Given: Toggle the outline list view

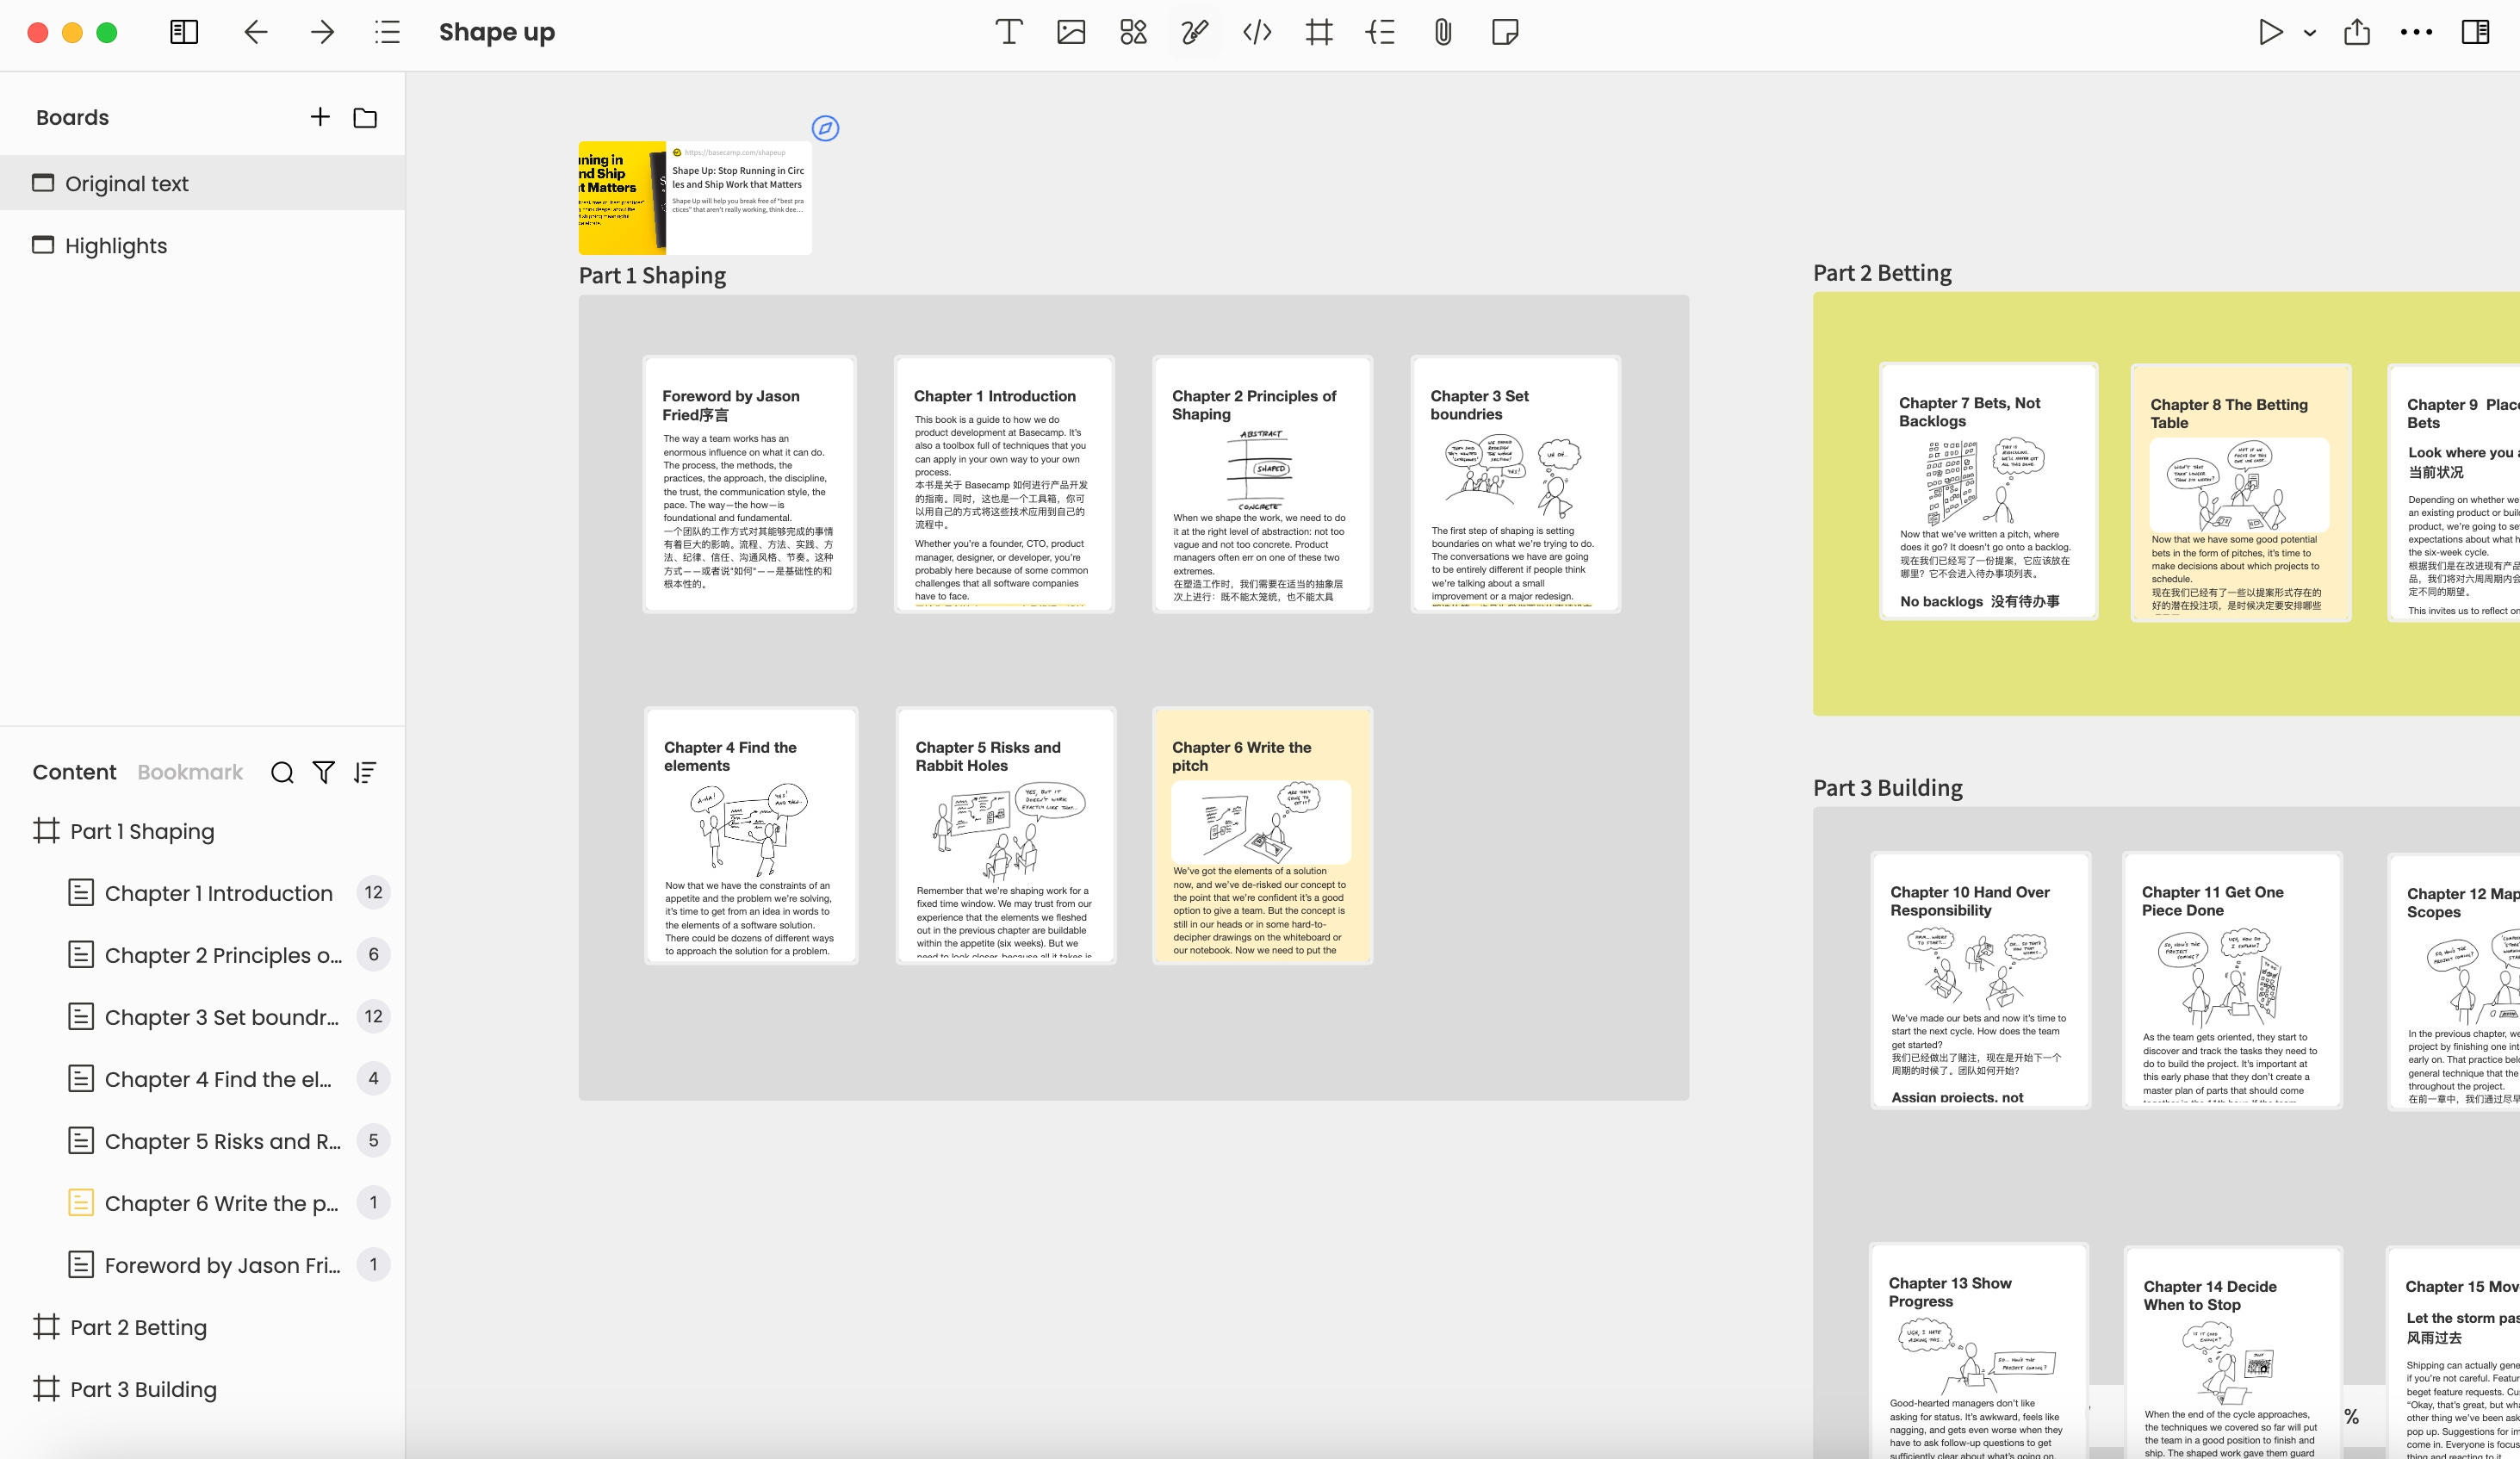Looking at the screenshot, I should (387, 32).
